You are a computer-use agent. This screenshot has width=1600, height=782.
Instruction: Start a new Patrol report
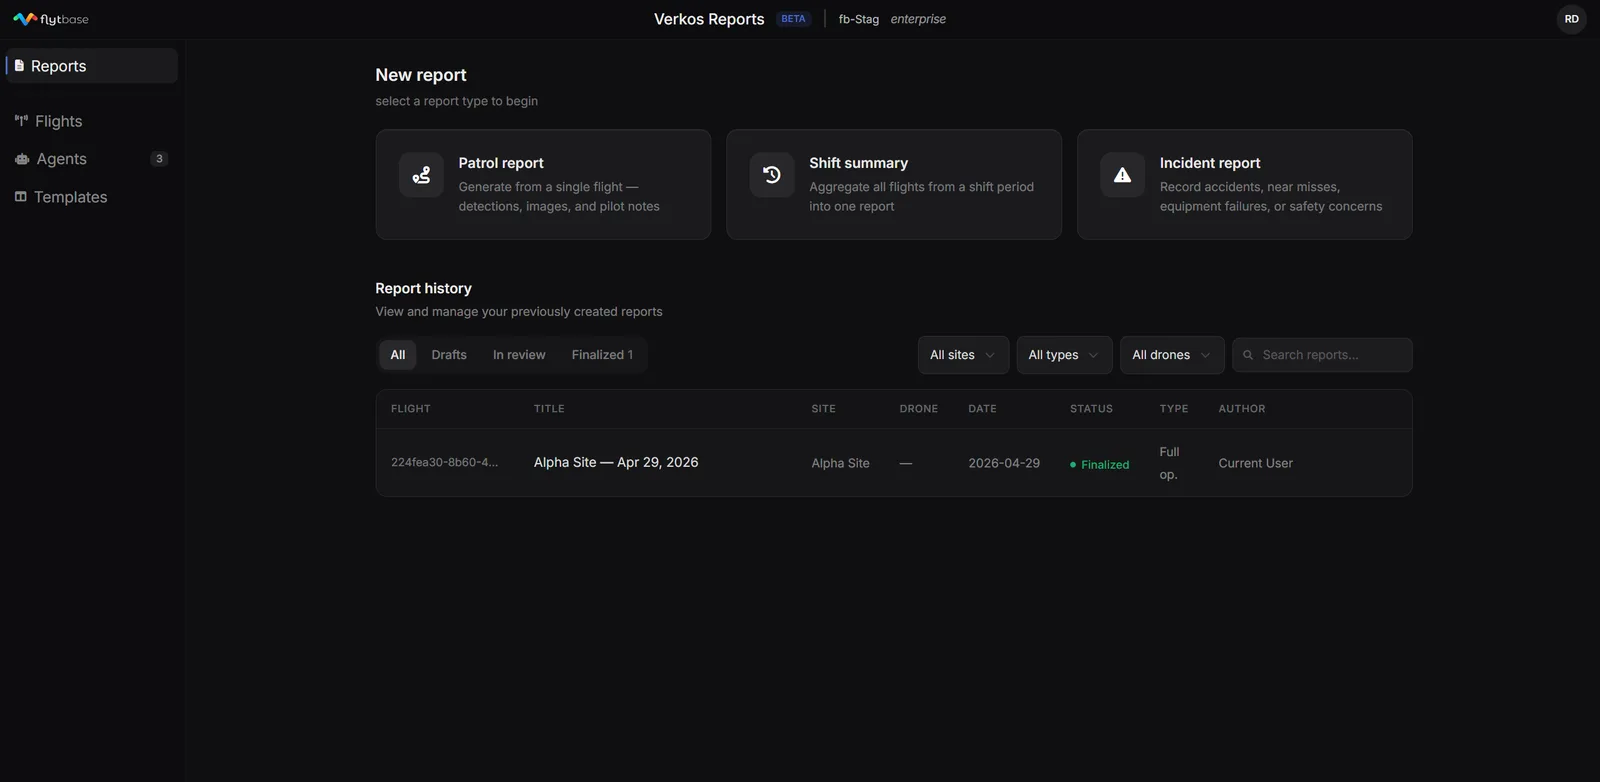click(x=543, y=184)
